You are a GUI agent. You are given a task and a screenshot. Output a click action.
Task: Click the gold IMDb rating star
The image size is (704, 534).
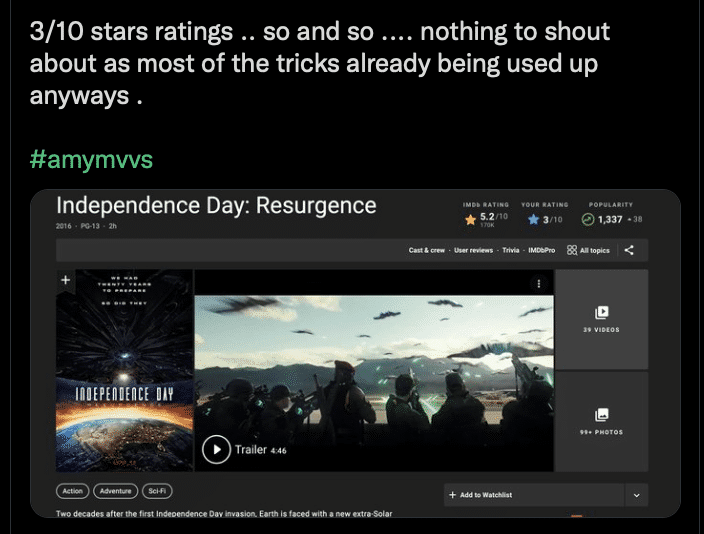click(470, 220)
